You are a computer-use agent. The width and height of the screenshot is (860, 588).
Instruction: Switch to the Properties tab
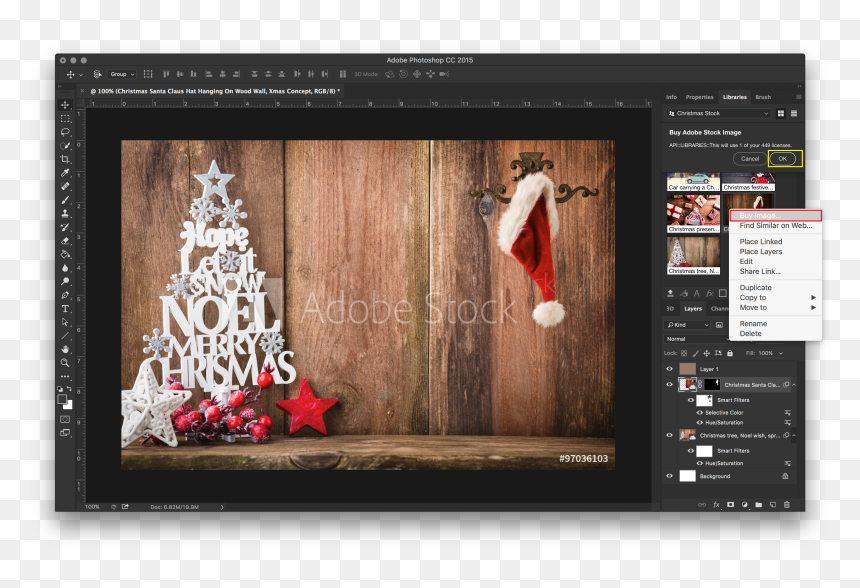coord(699,97)
